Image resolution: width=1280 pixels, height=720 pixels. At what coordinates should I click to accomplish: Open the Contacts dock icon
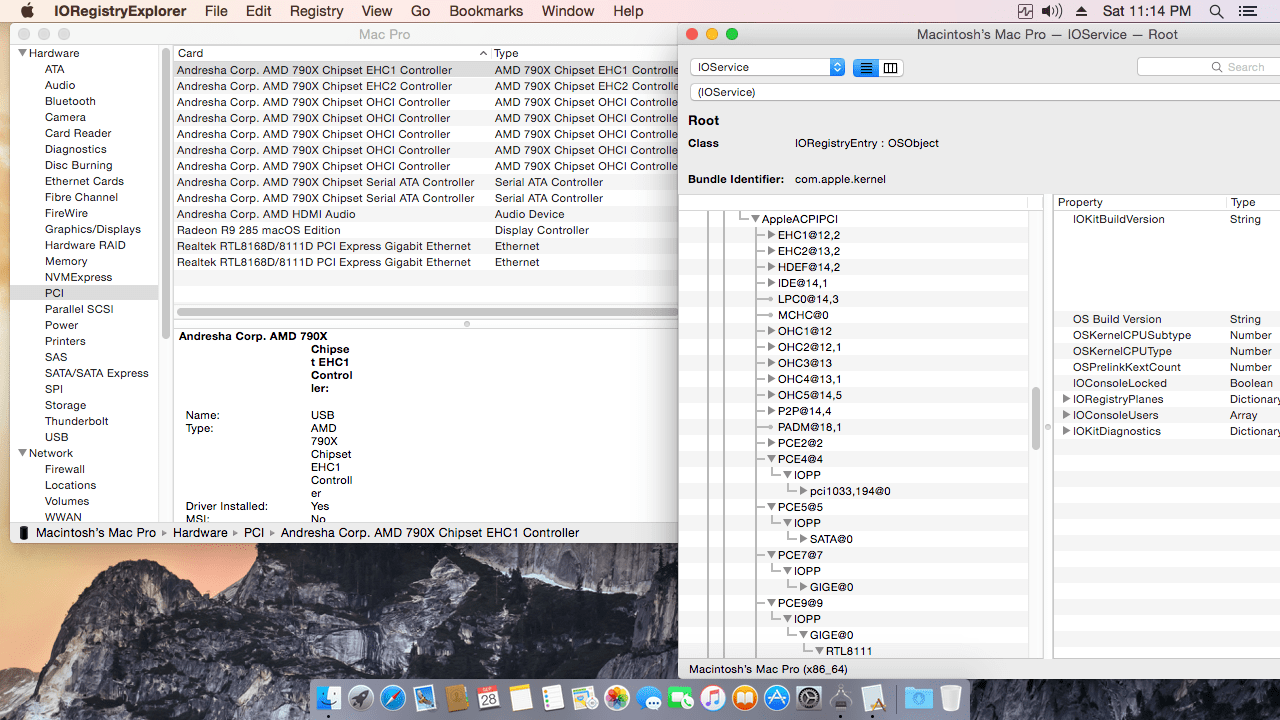(x=457, y=698)
